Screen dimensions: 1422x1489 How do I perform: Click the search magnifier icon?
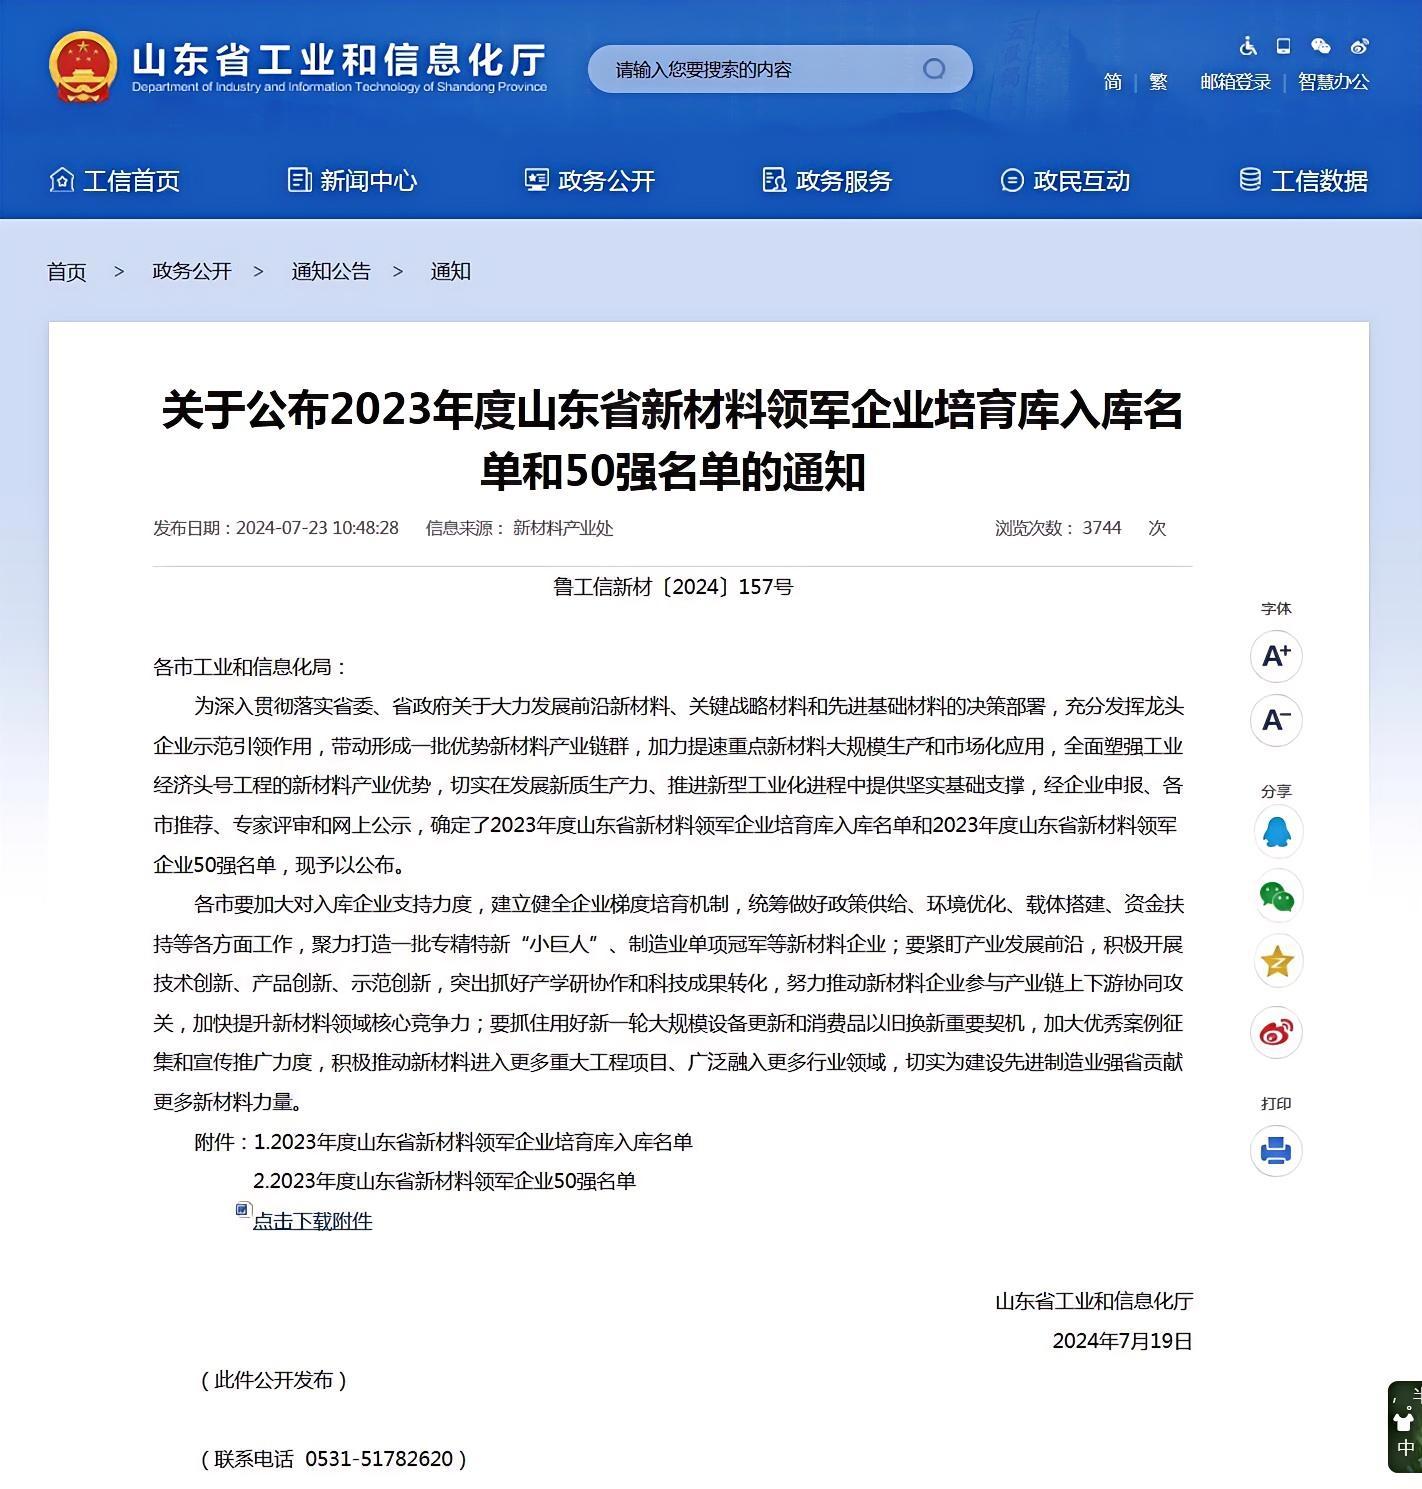(935, 69)
